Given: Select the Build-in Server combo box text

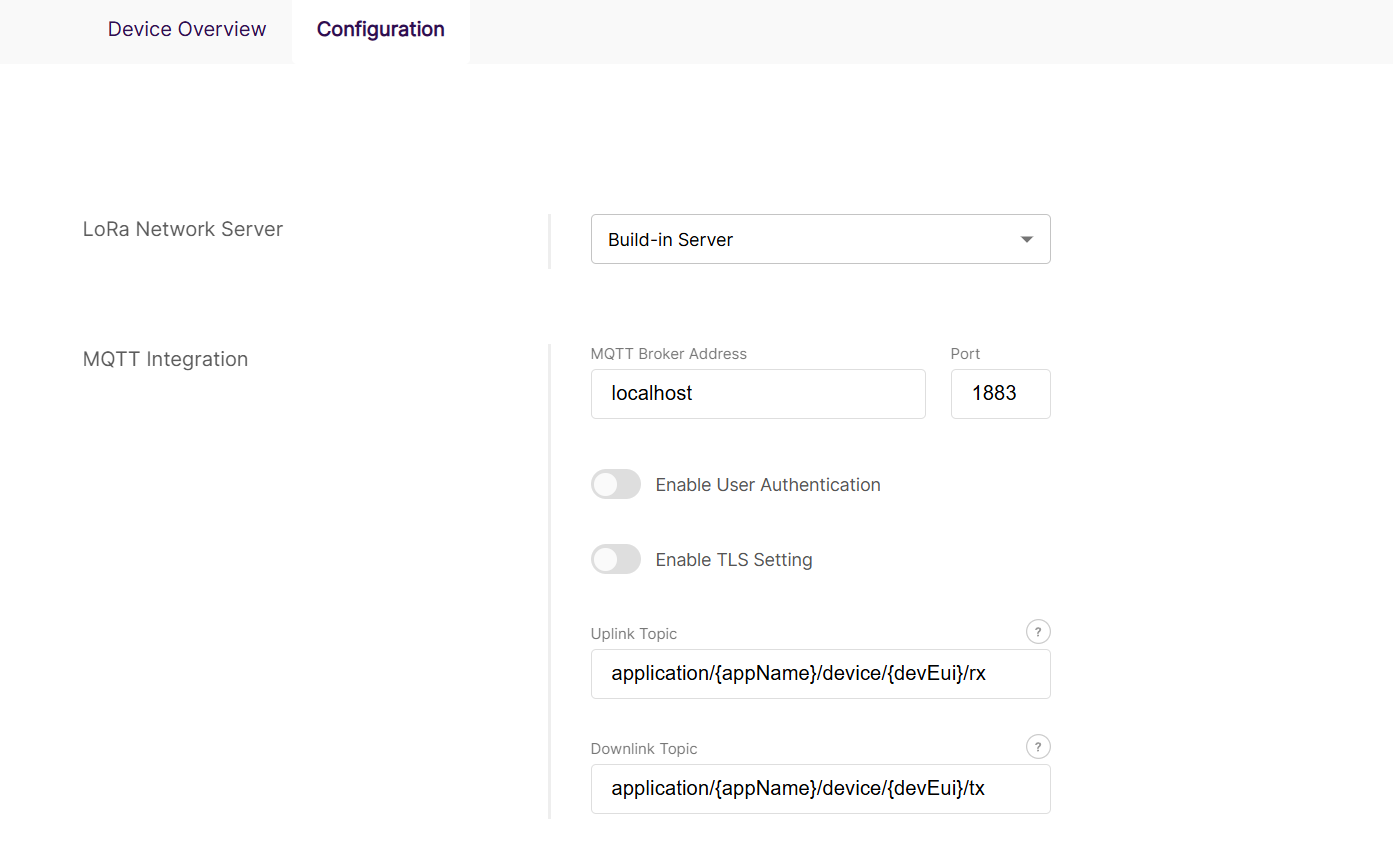Looking at the screenshot, I should point(671,240).
